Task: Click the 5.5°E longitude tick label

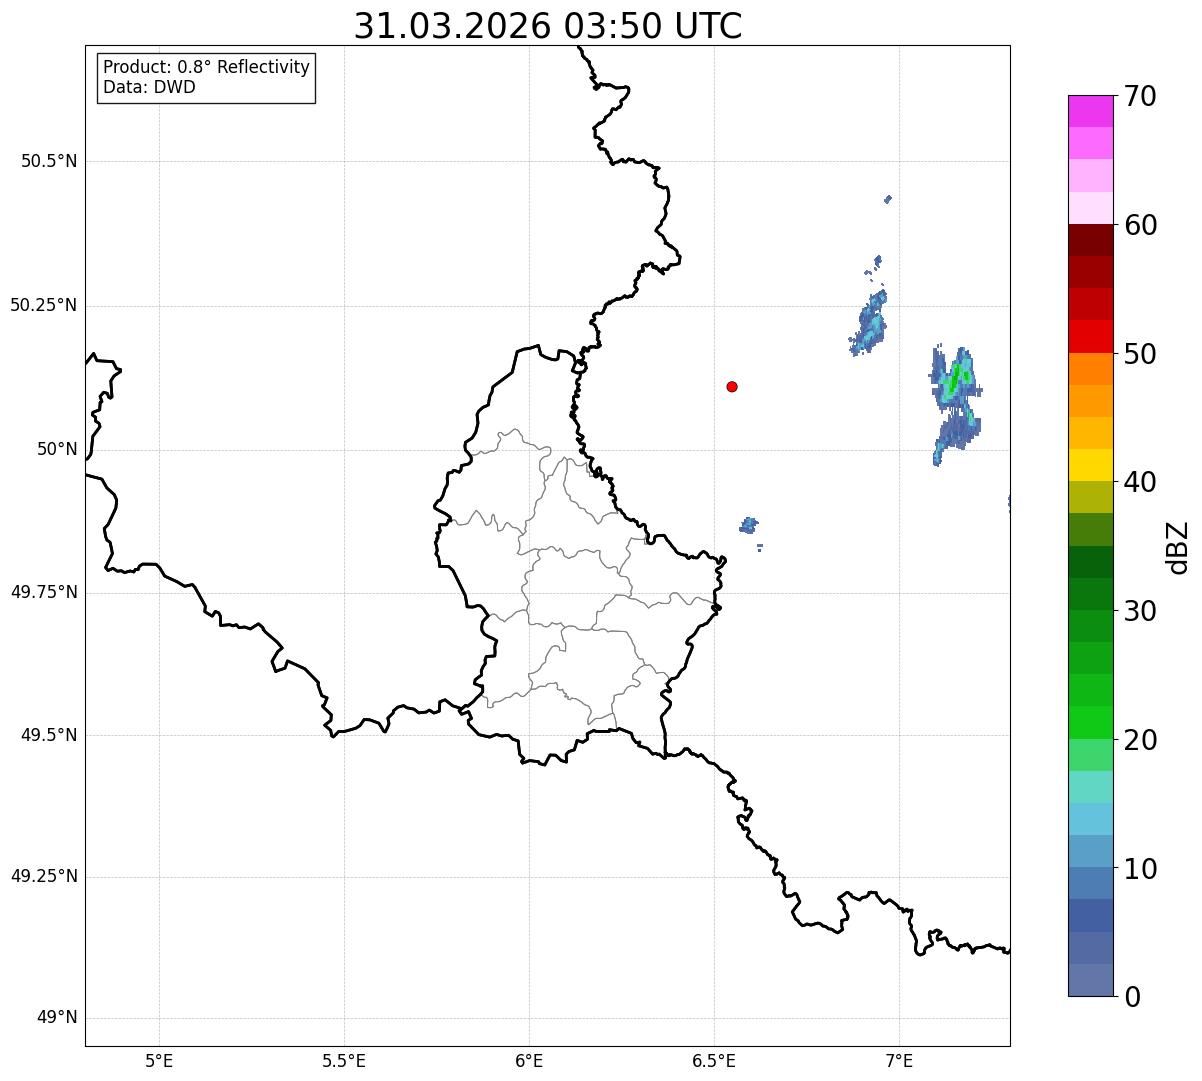Action: (x=344, y=1060)
